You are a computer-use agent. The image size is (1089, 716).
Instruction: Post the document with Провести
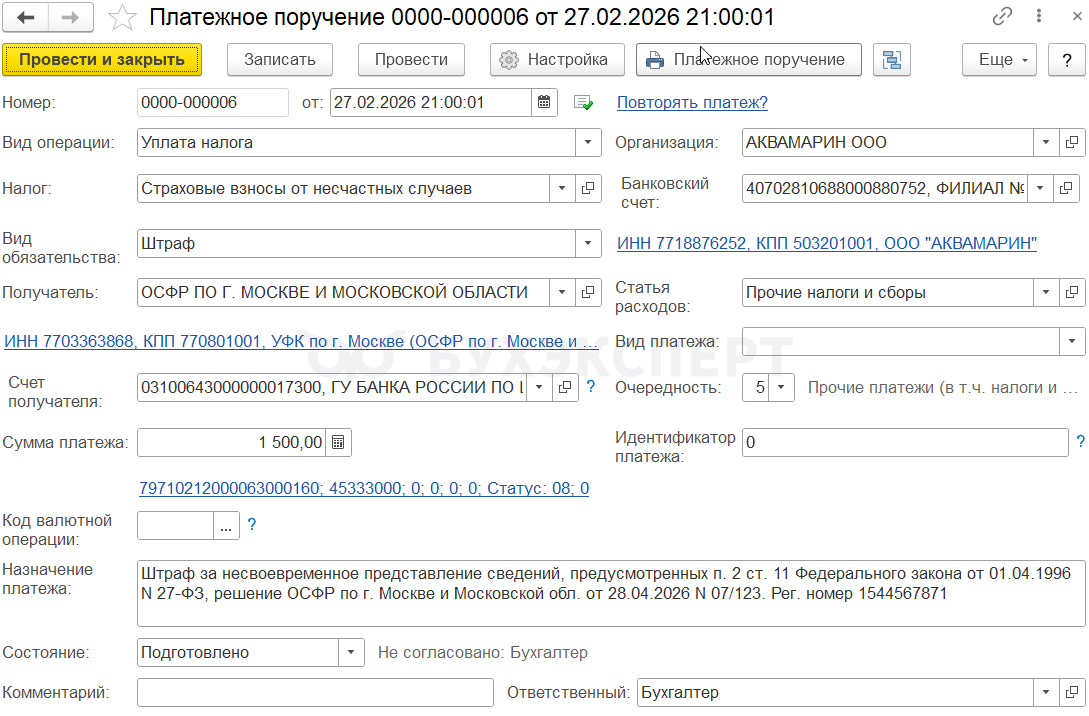(x=411, y=60)
